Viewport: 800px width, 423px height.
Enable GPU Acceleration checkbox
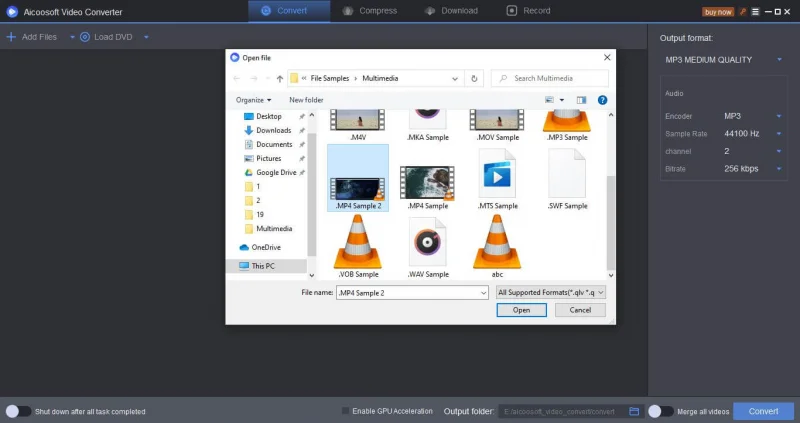346,411
